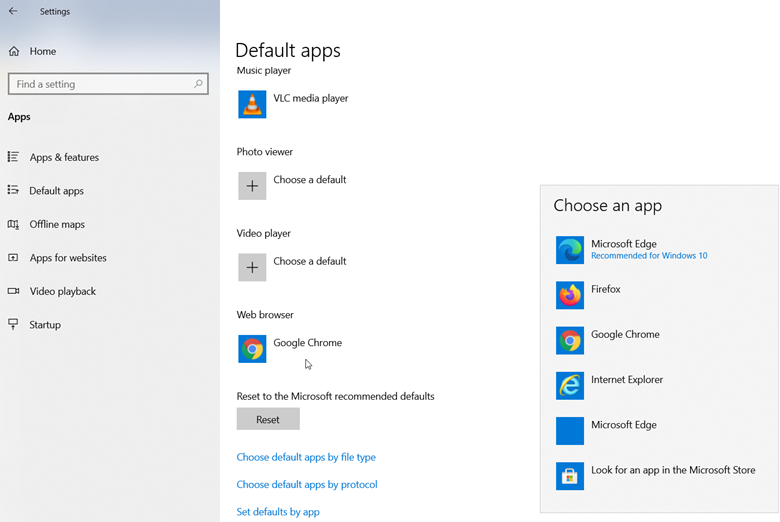Open Apps & features in the sidebar
Image resolution: width=780 pixels, height=522 pixels.
[x=64, y=157]
